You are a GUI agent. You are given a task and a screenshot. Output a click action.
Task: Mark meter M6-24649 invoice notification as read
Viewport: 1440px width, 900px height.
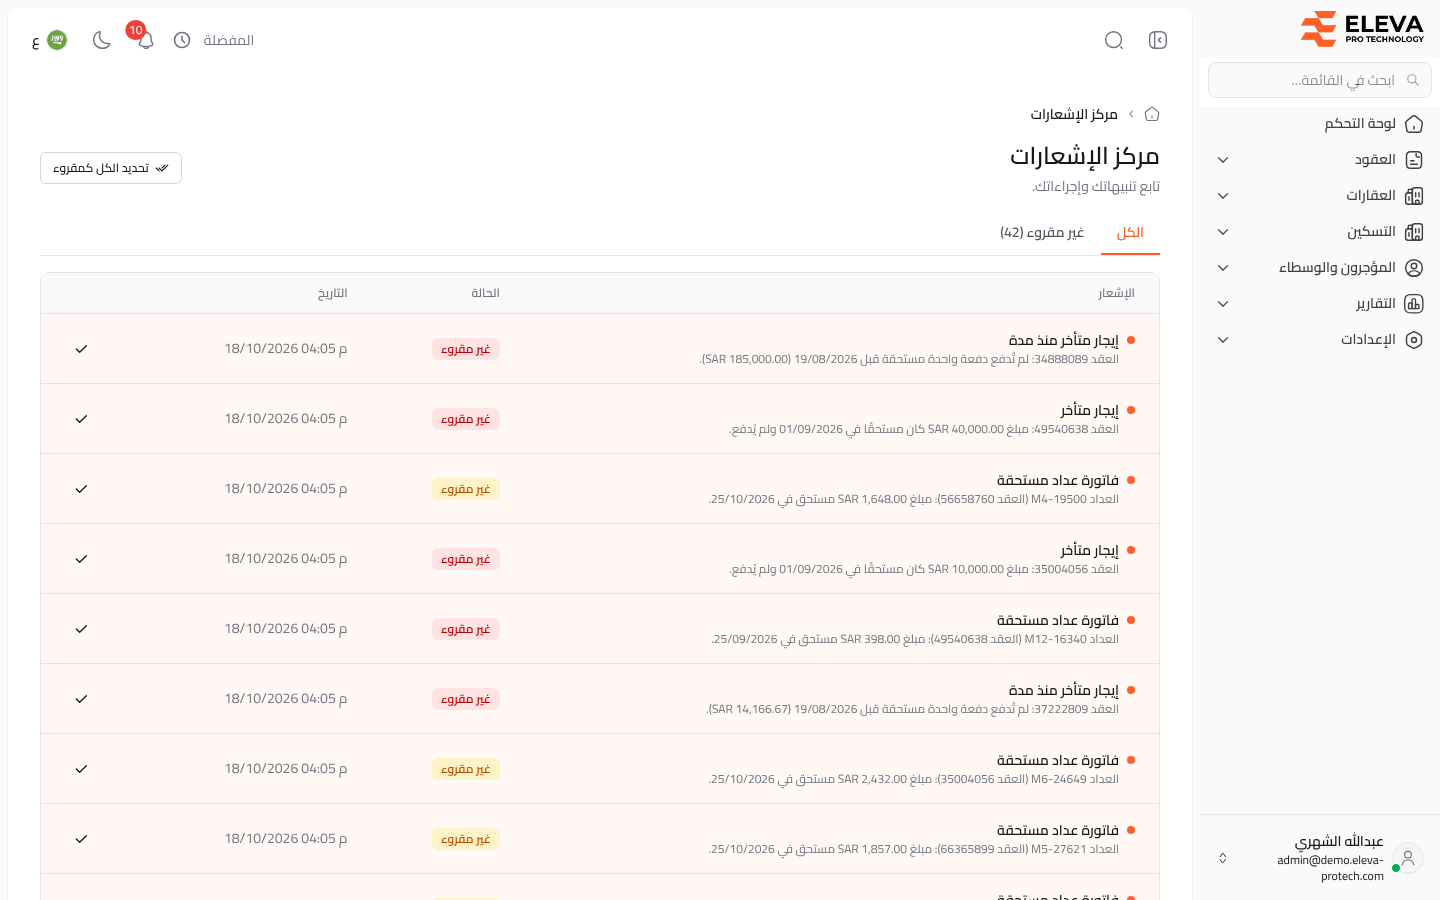click(81, 769)
